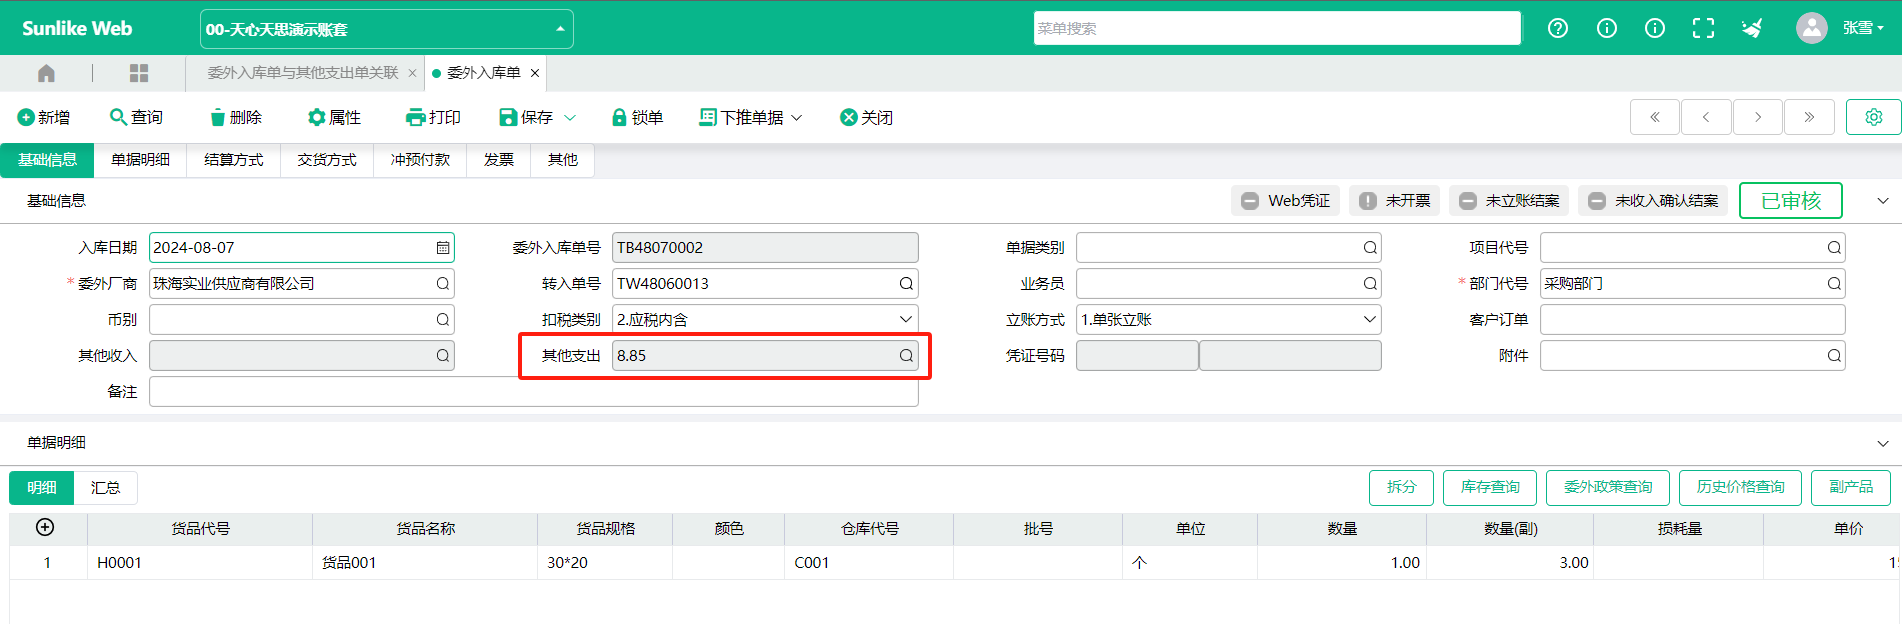Click the 锁单 lock button

pyautogui.click(x=637, y=117)
